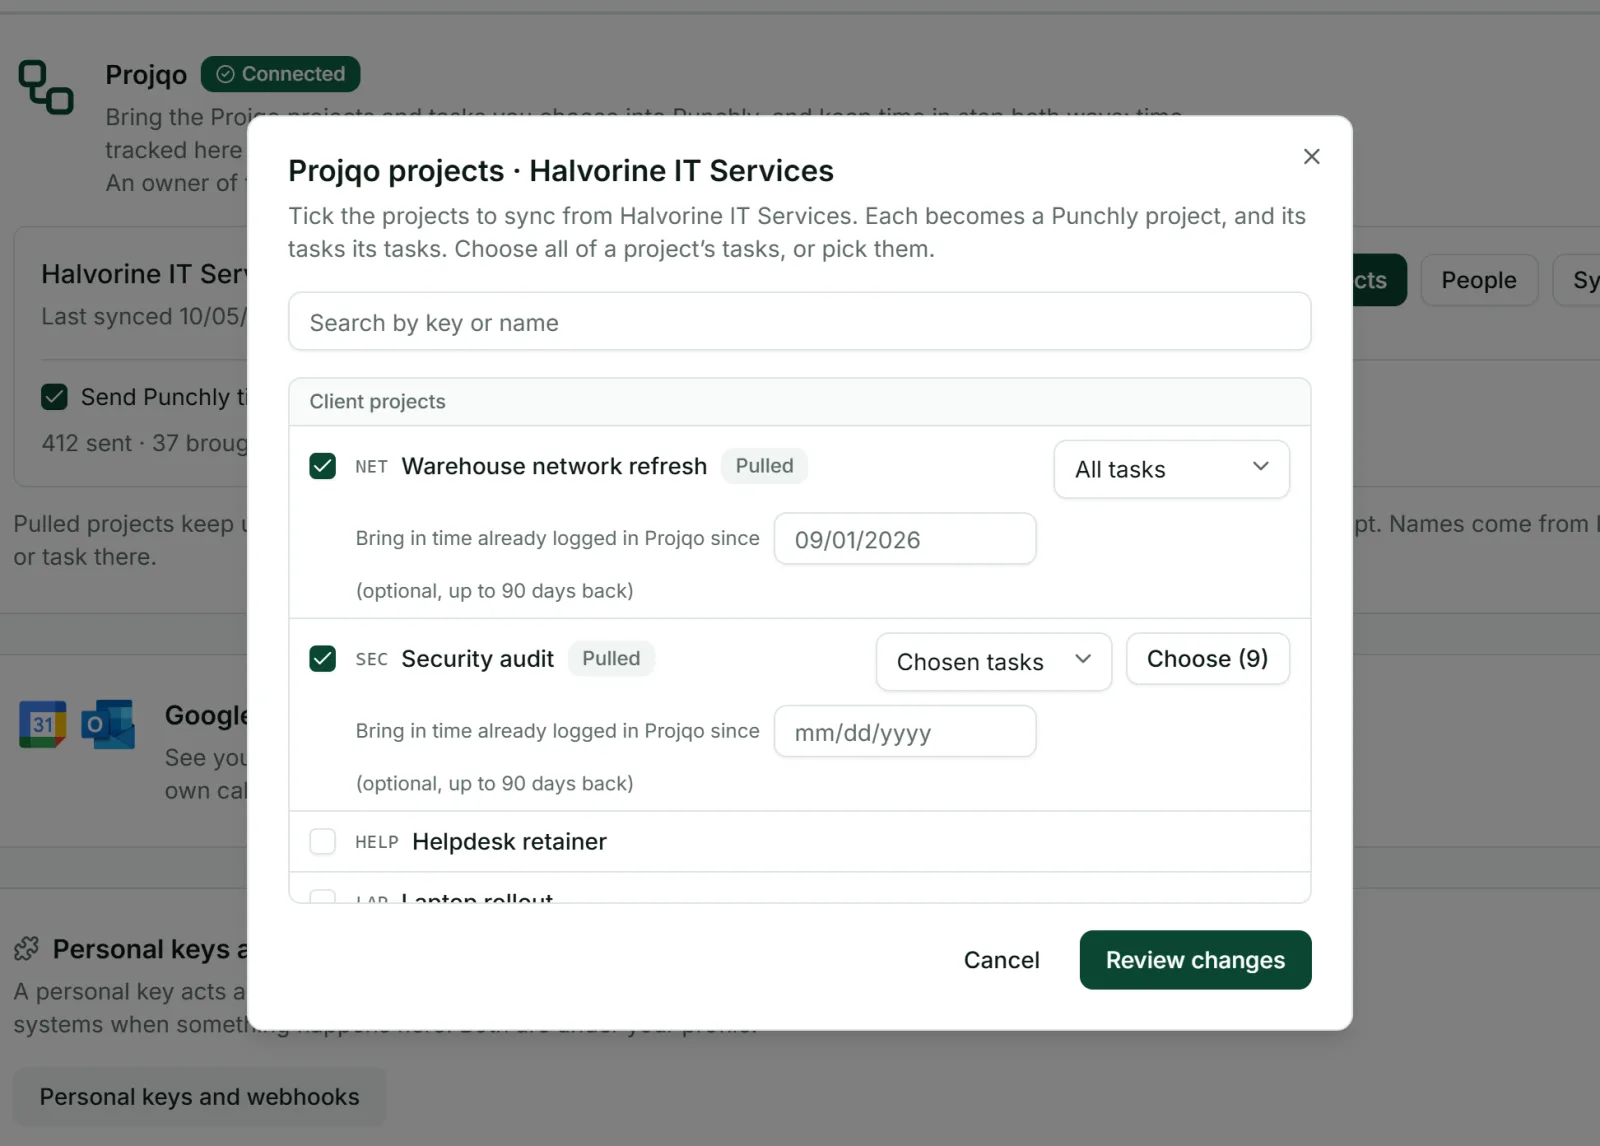
Task: Click Security audit's mm/dd/yyyy date field
Action: click(904, 732)
